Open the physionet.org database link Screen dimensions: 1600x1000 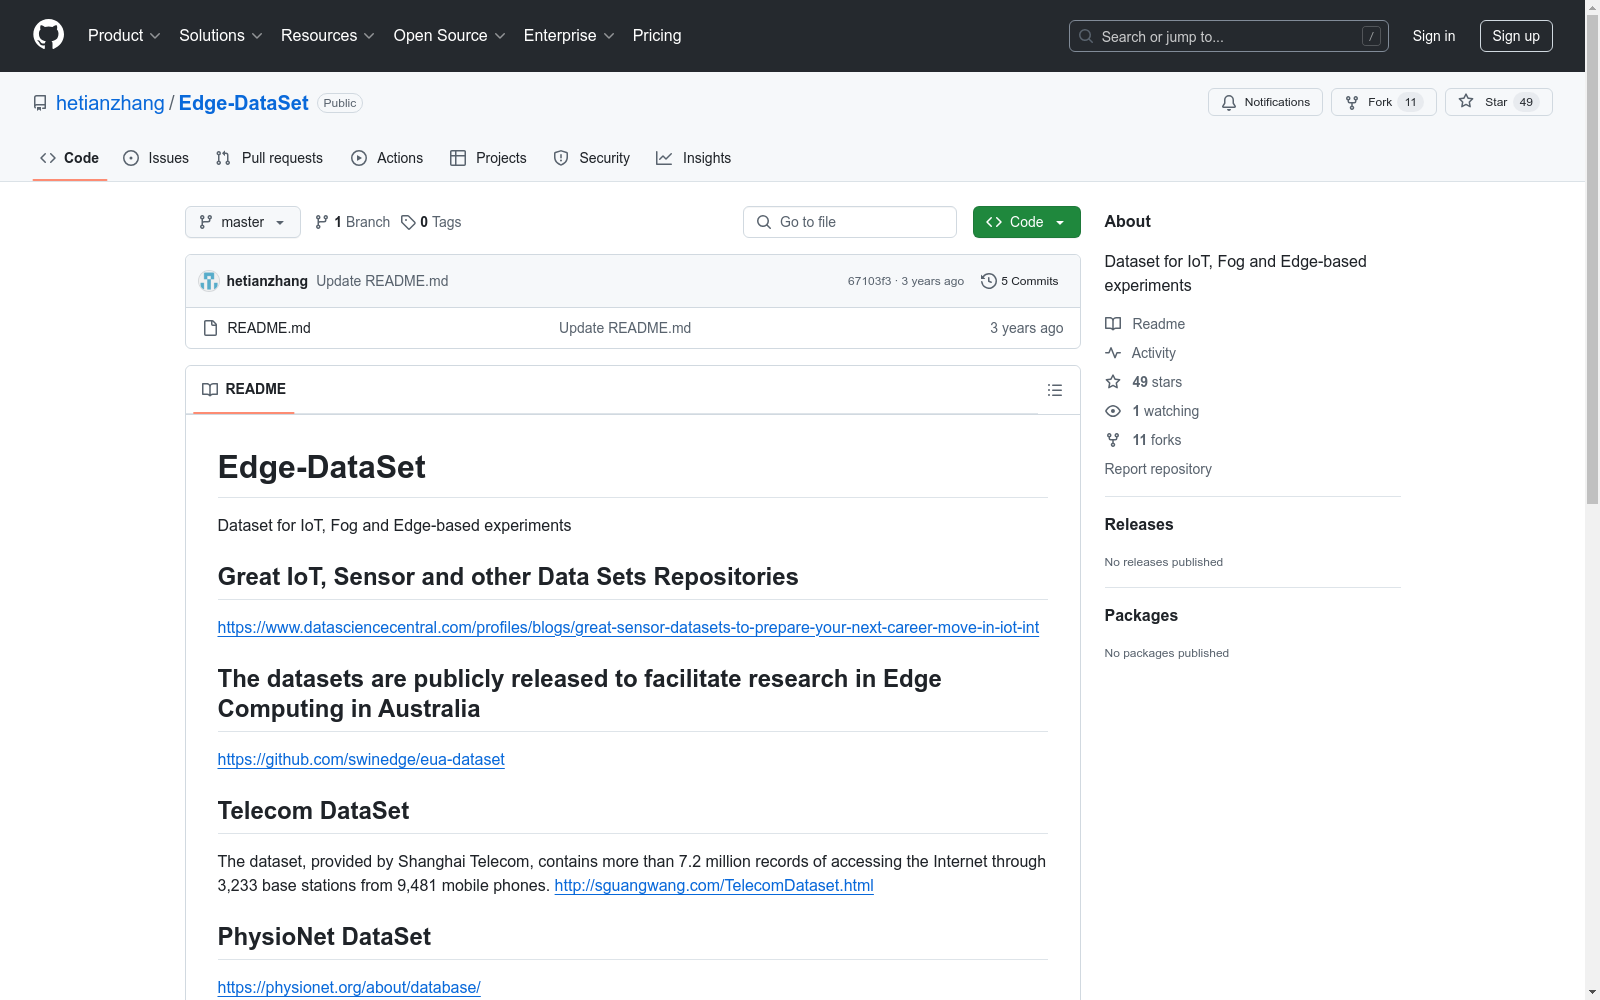click(349, 987)
